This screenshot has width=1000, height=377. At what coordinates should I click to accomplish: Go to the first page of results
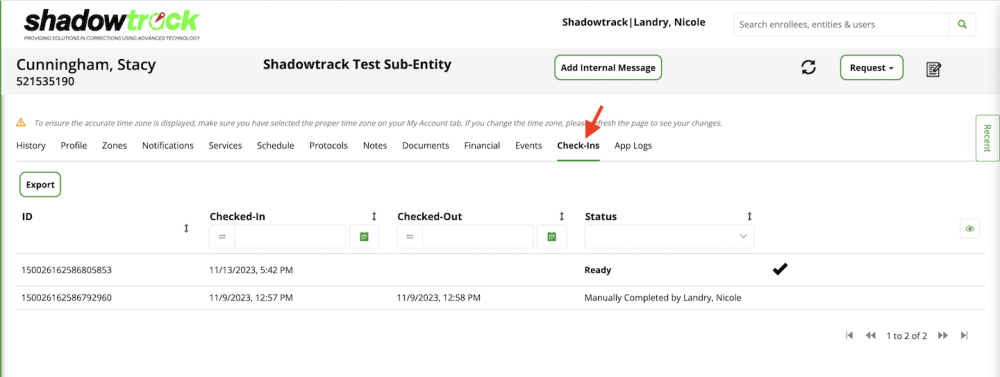[x=849, y=336]
